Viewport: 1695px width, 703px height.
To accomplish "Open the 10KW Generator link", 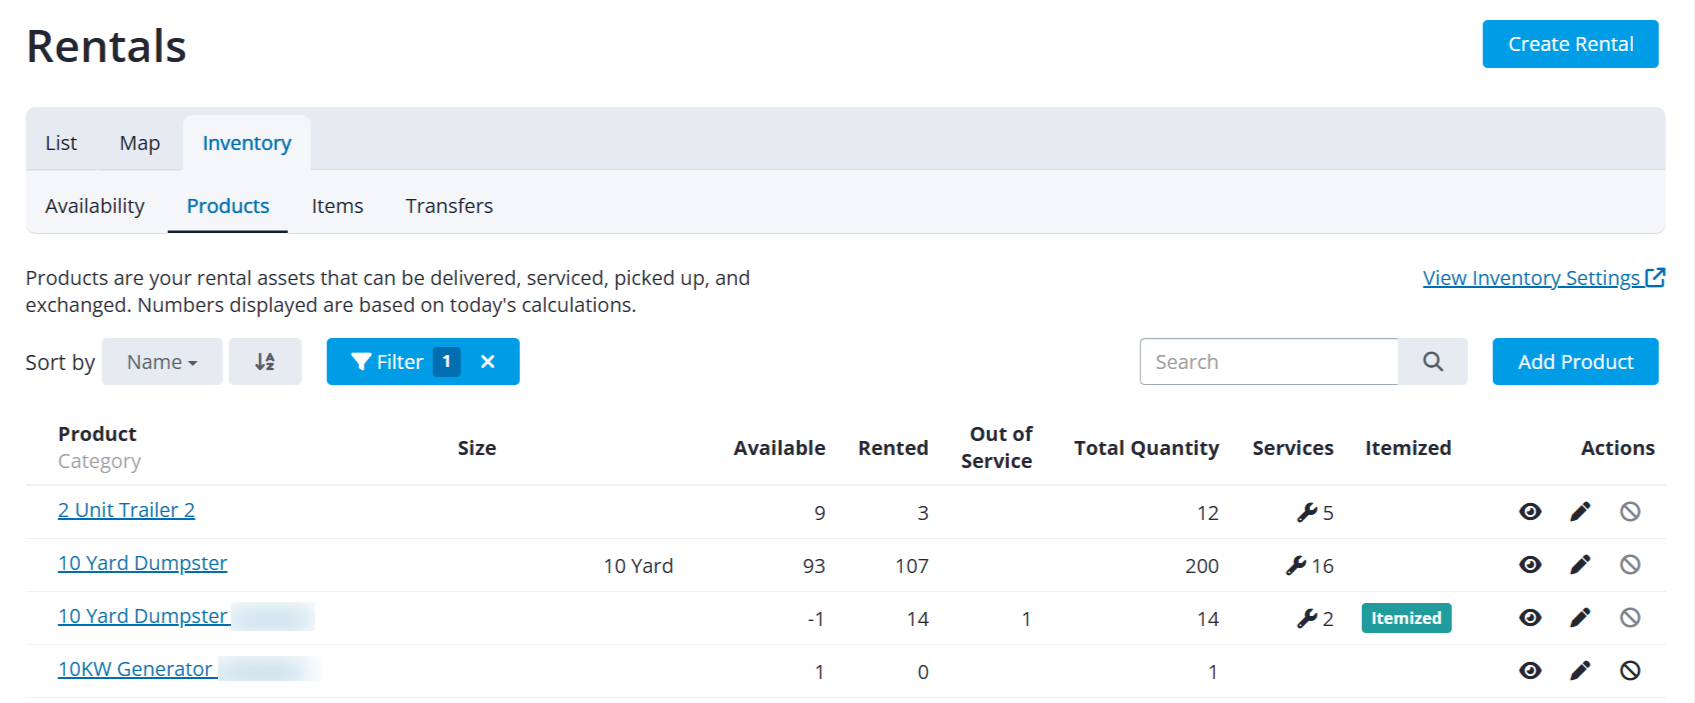I will tap(135, 669).
